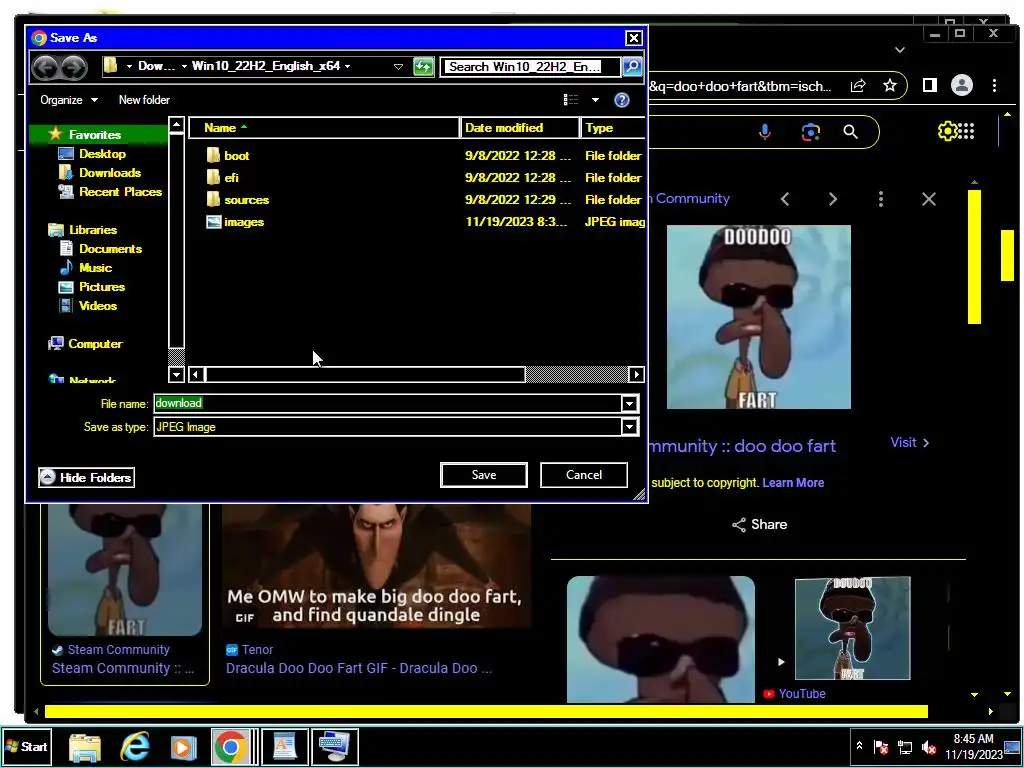Open the Start menu
1024x768 pixels.
[27, 746]
